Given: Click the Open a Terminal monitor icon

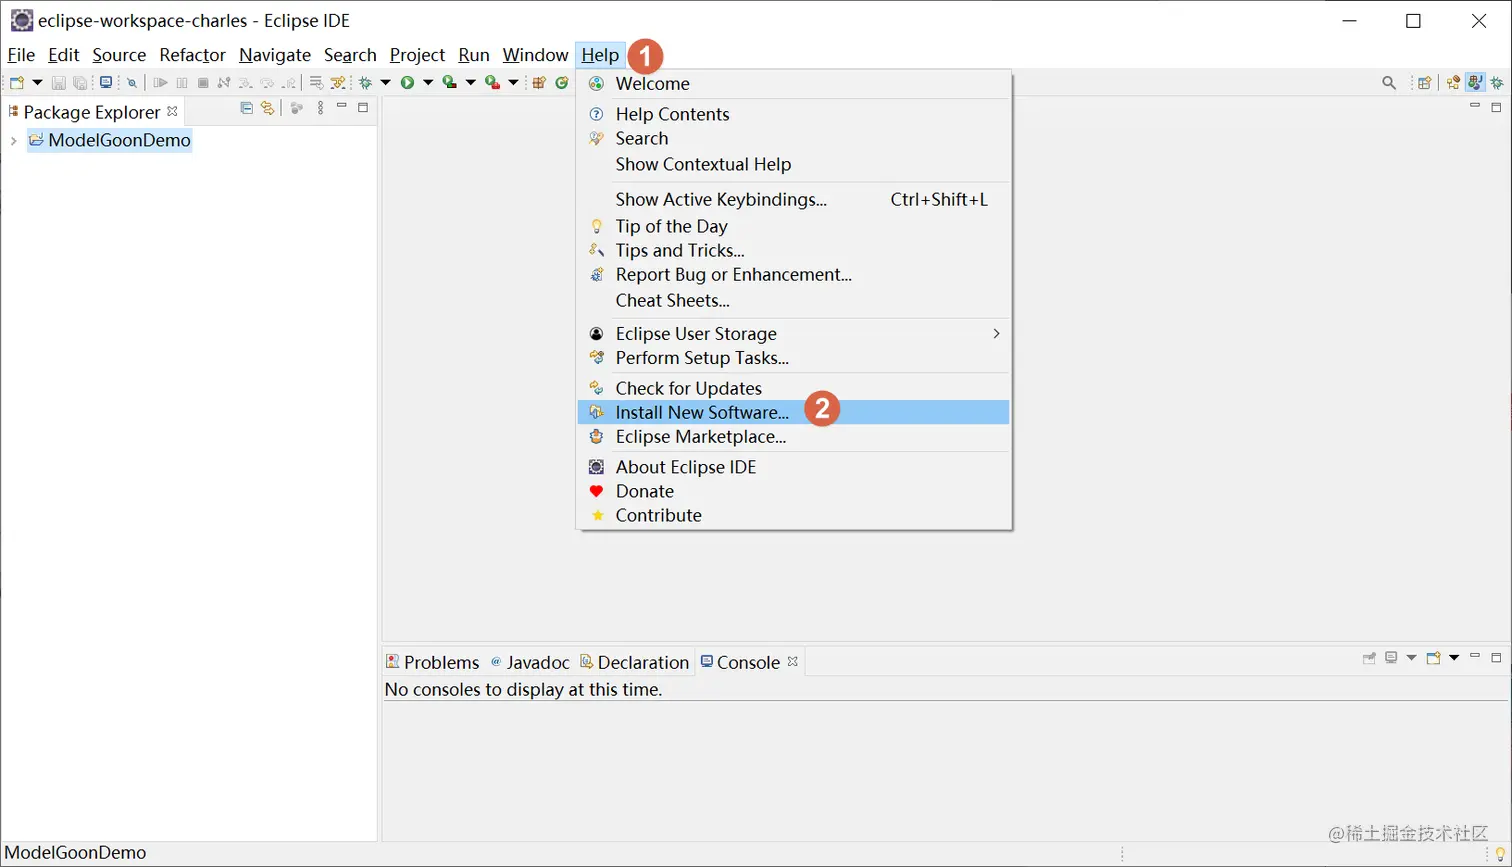Looking at the screenshot, I should pyautogui.click(x=105, y=82).
